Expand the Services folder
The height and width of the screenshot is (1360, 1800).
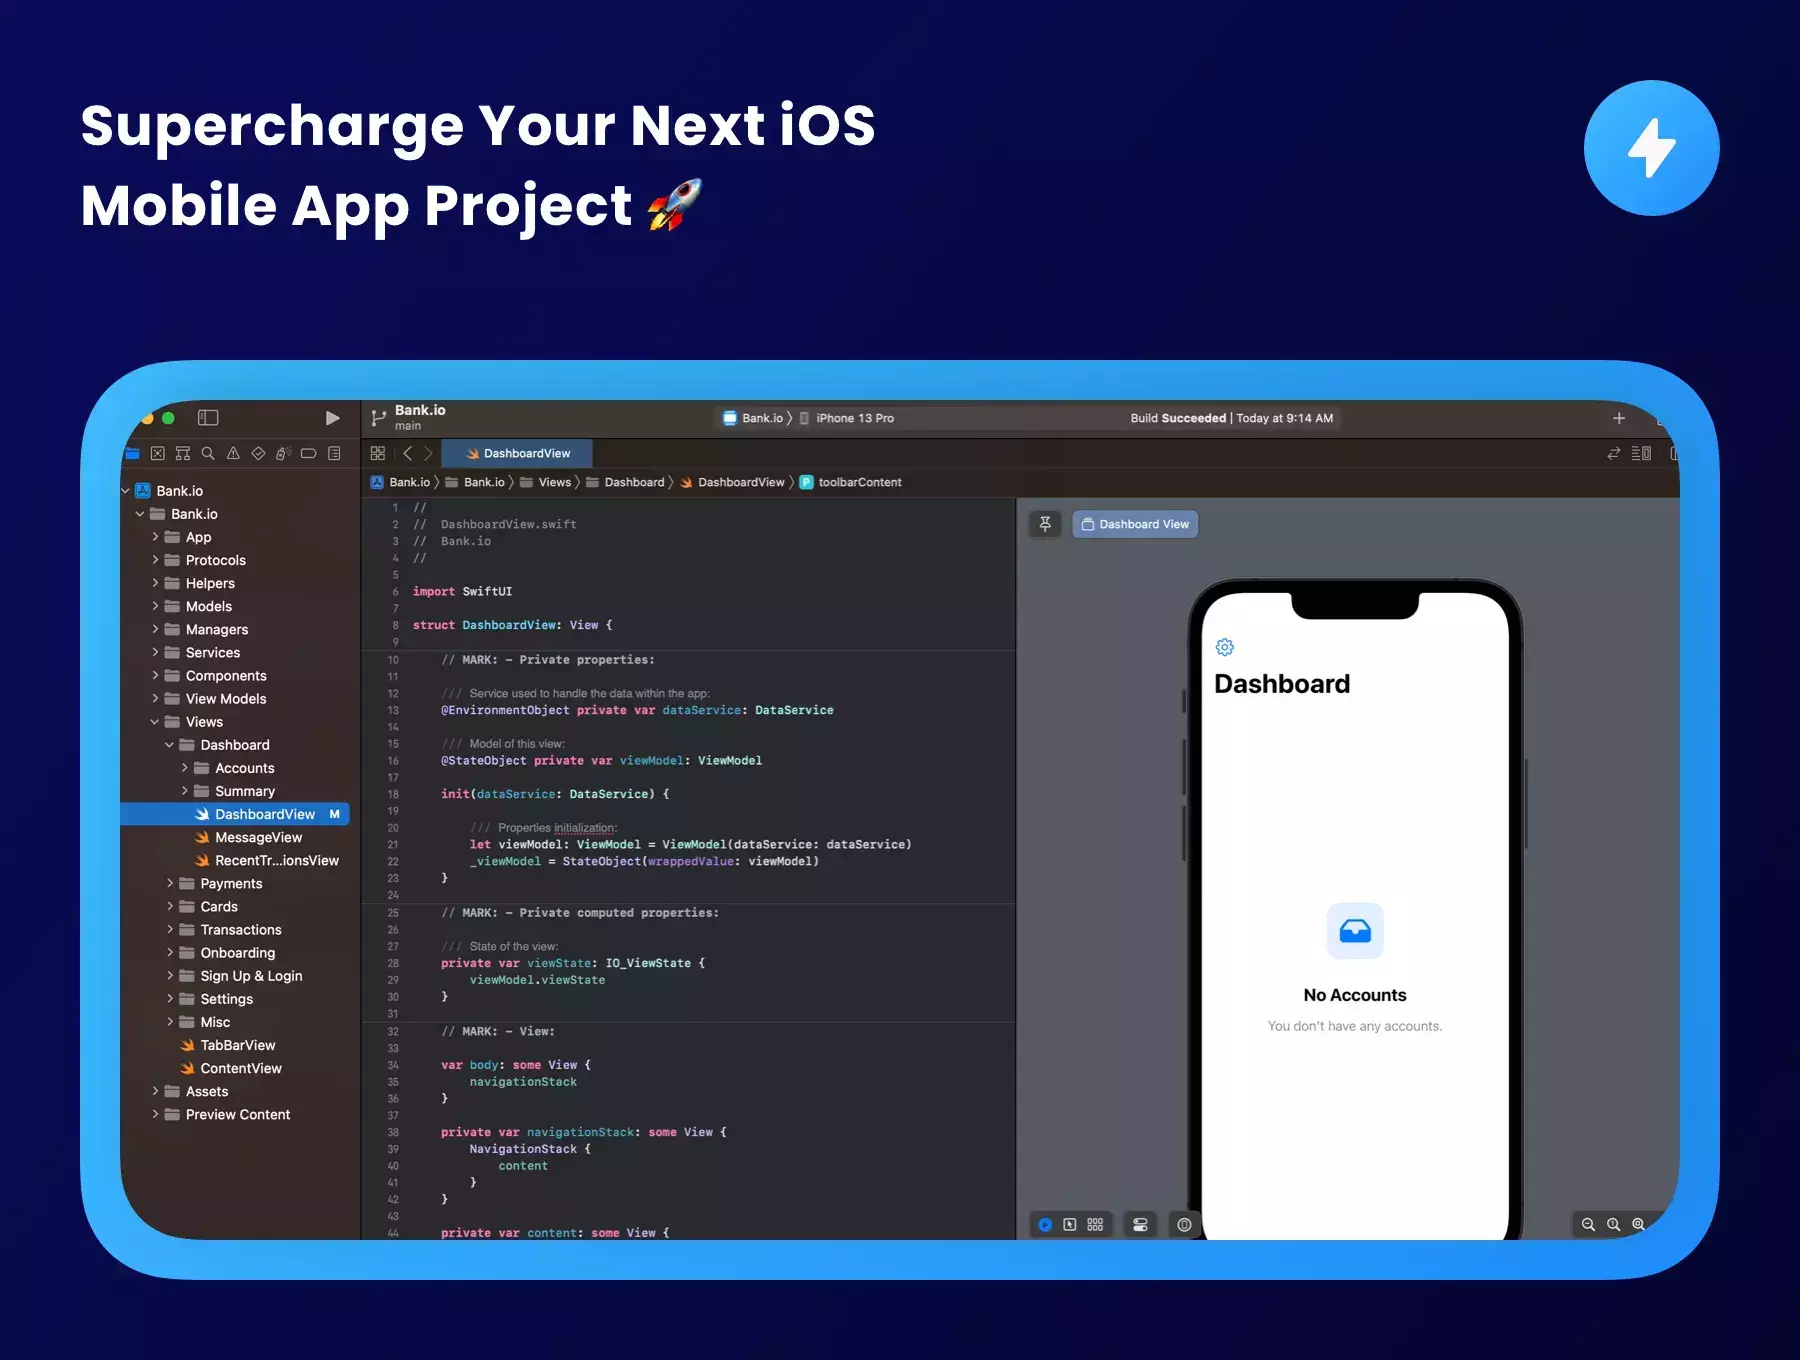point(155,652)
